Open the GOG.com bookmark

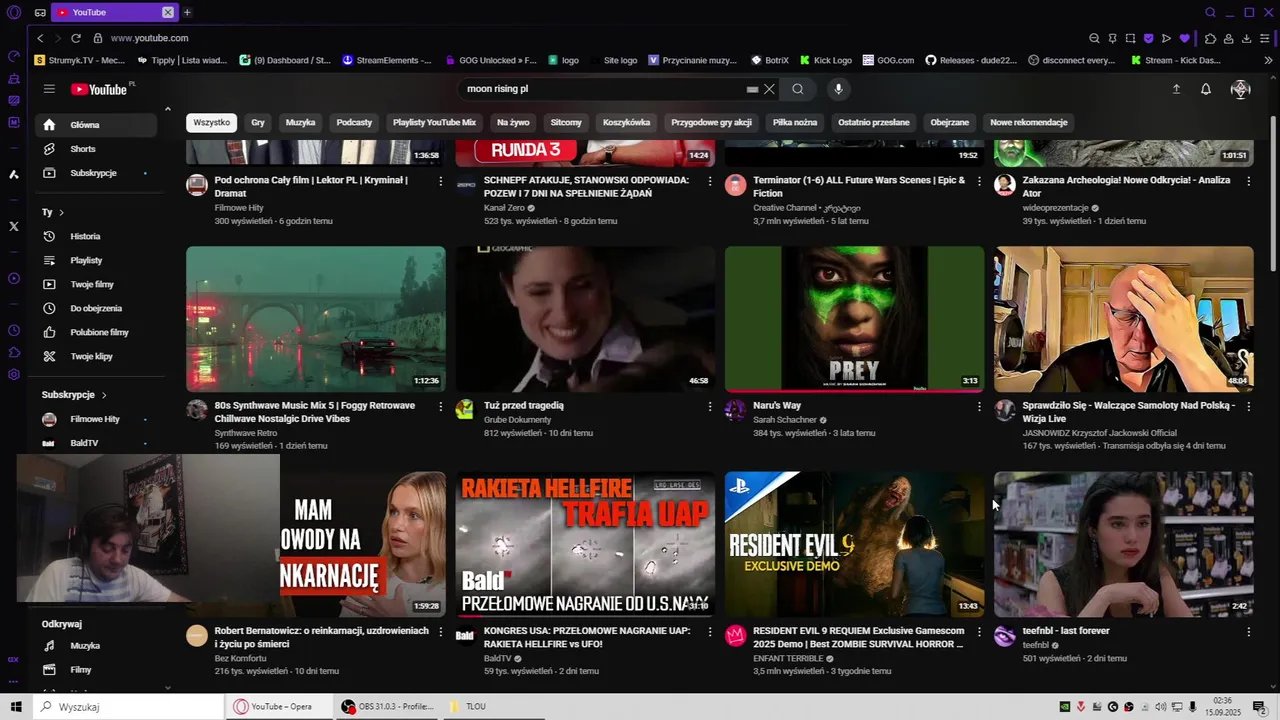point(888,60)
